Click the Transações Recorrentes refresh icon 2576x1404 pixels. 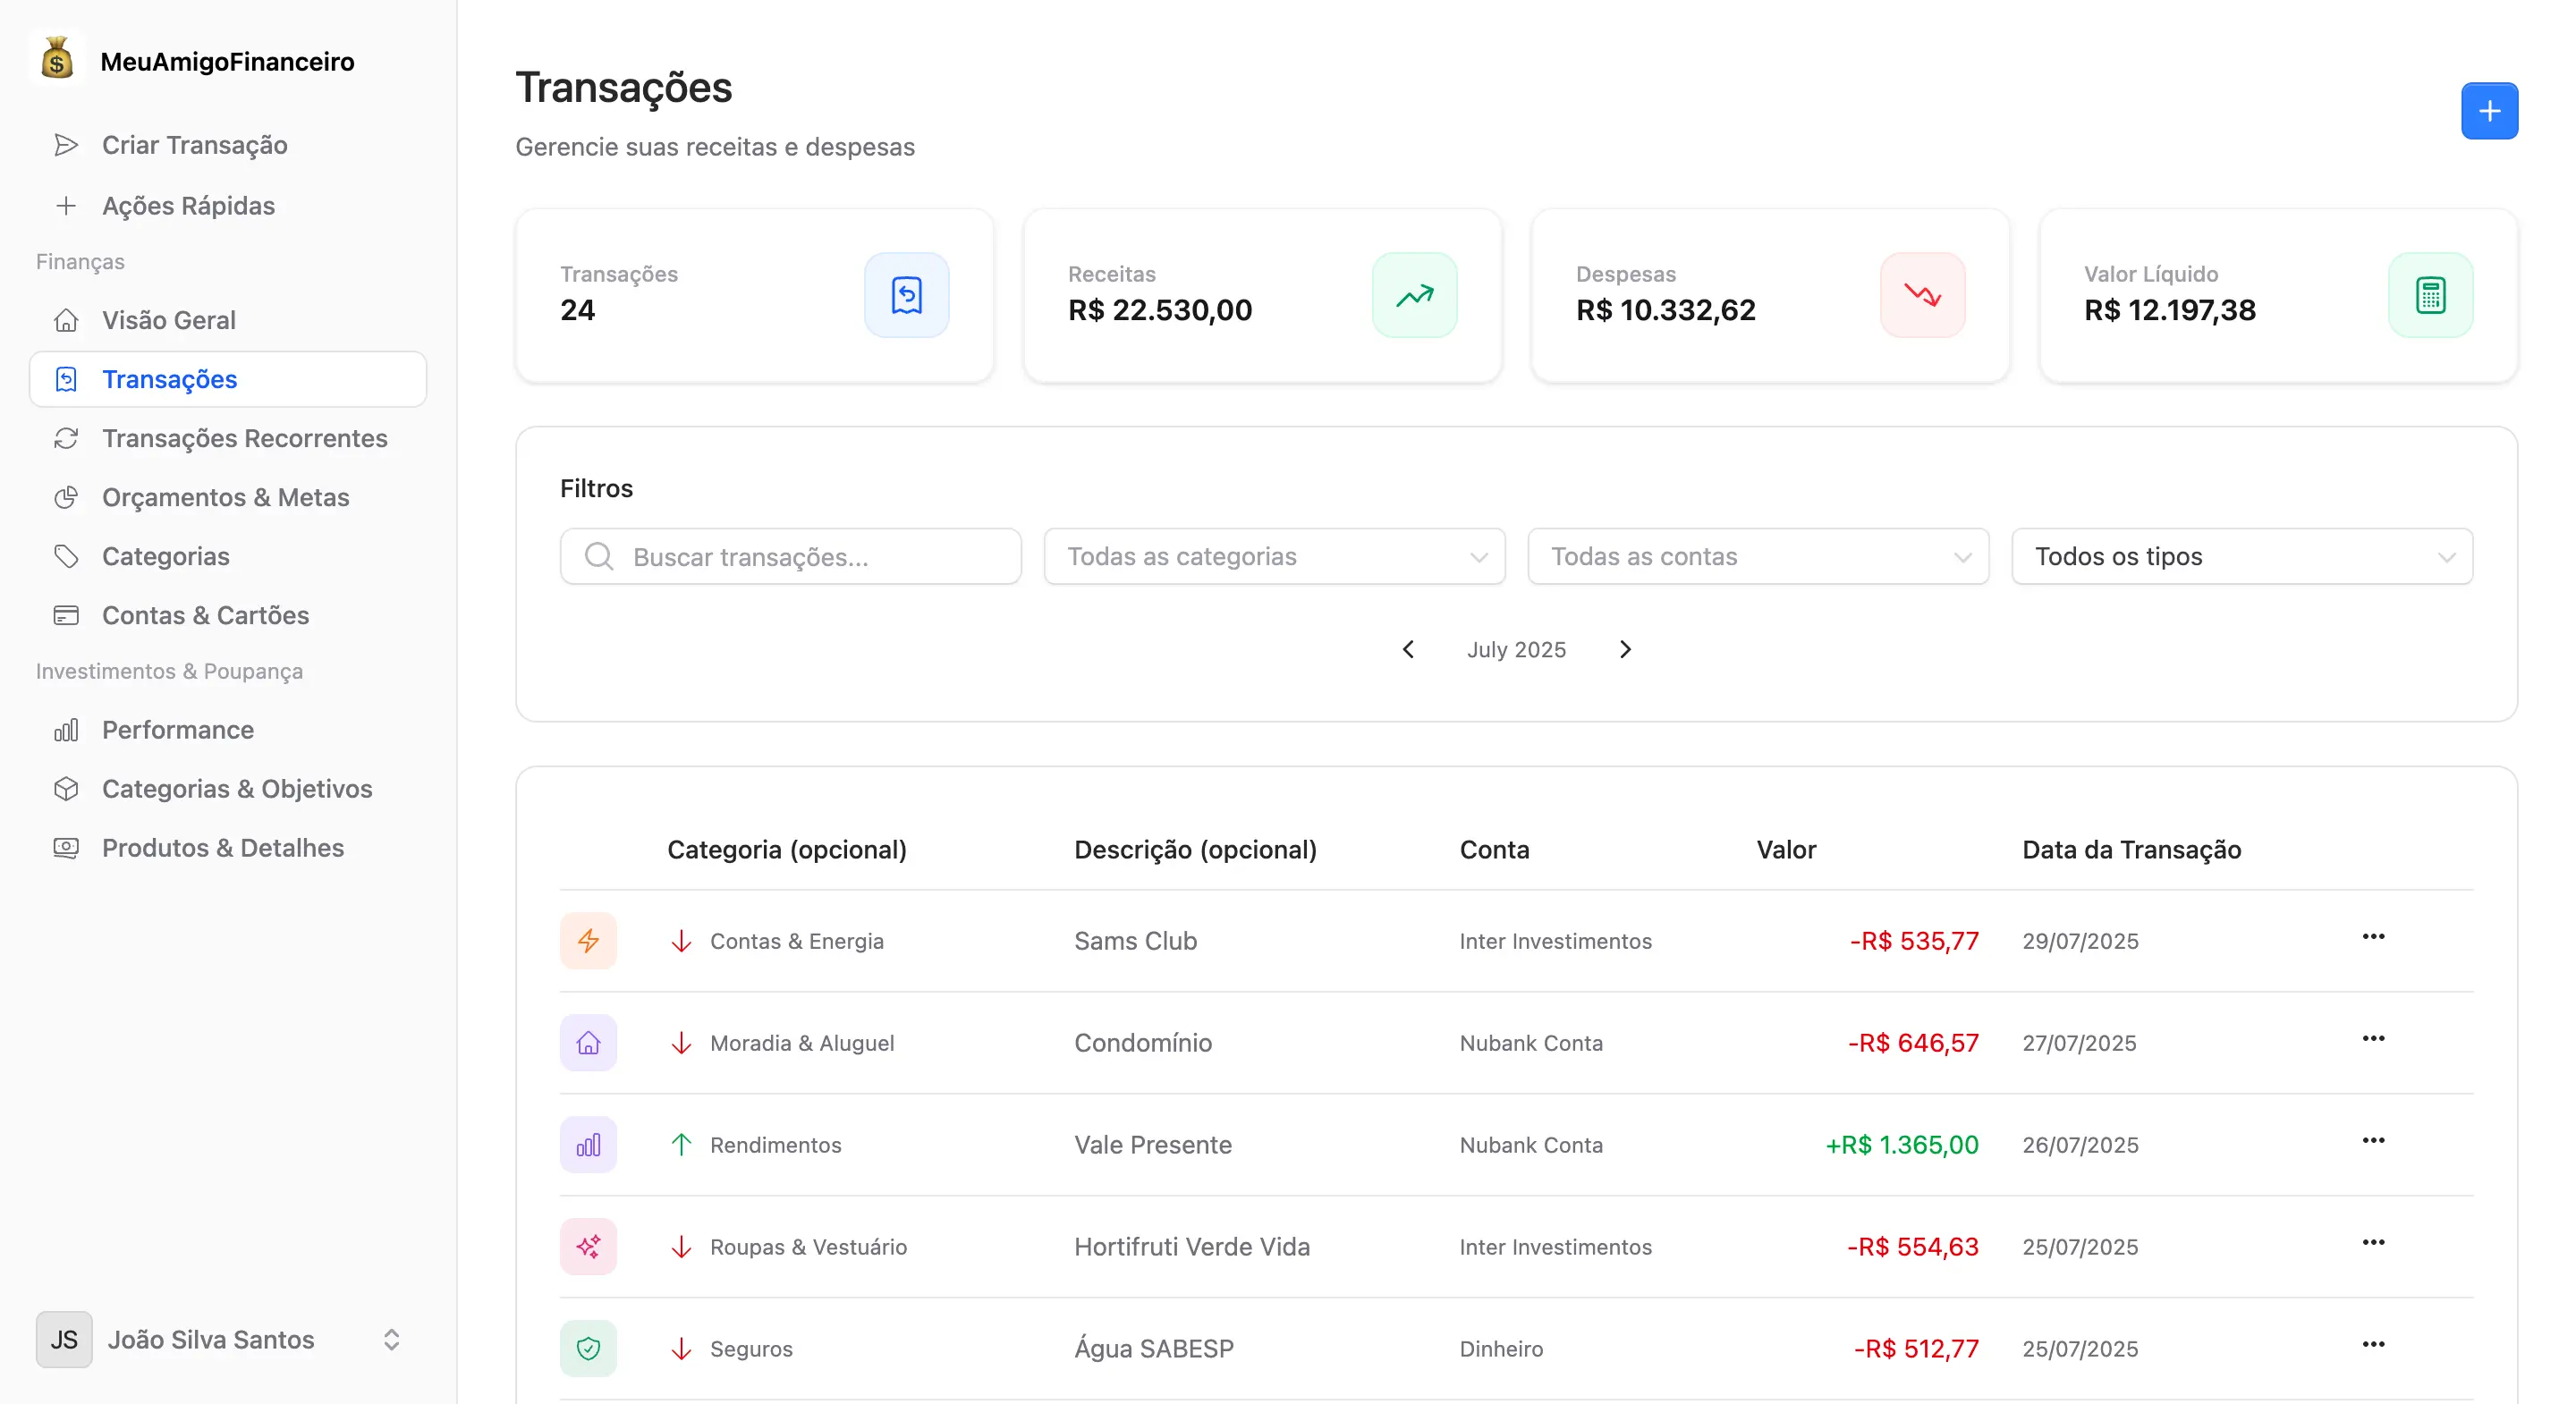coord(66,438)
